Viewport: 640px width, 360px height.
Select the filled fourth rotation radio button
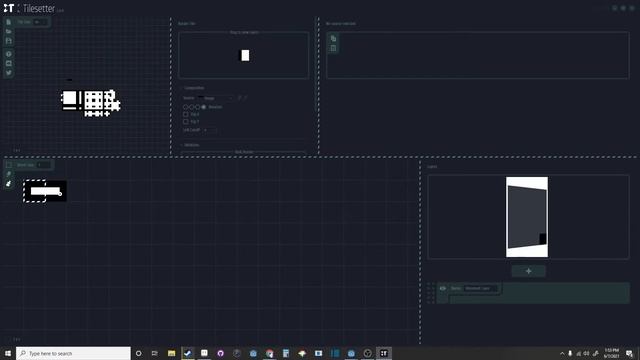pos(204,107)
